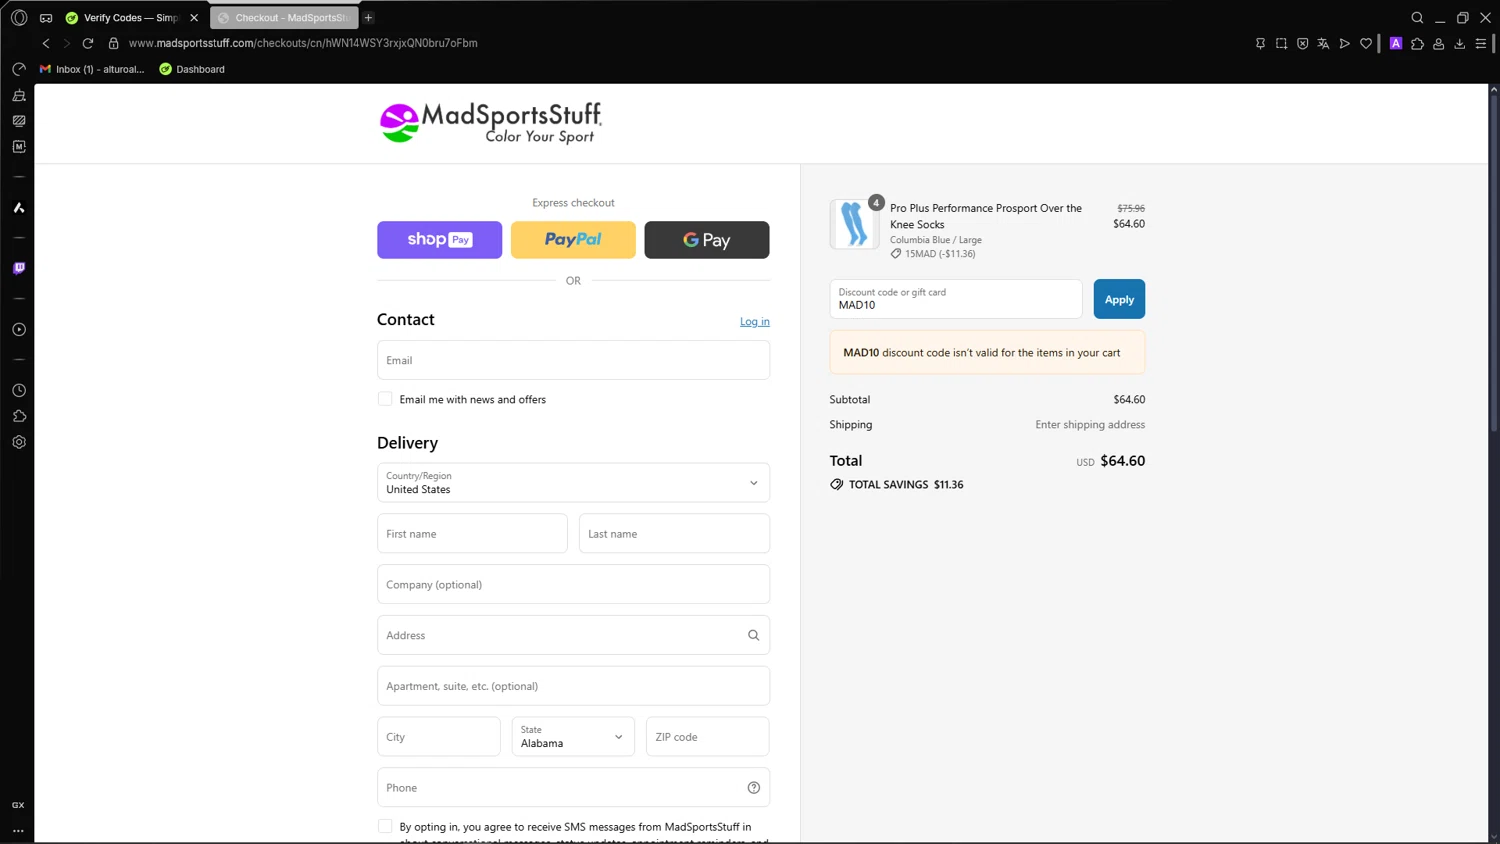Pay with PayPal button

[x=573, y=240]
